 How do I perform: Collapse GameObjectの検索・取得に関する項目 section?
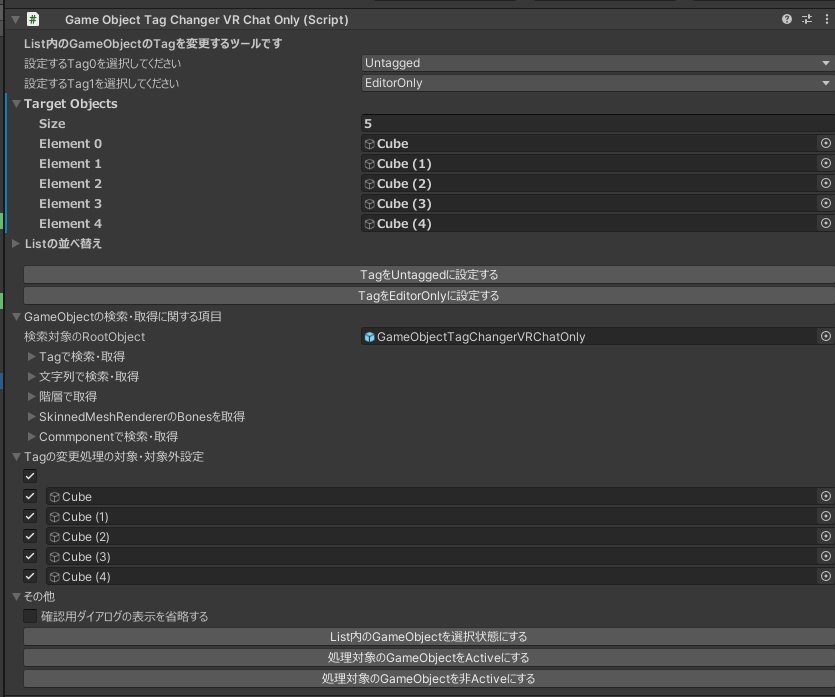(17, 317)
